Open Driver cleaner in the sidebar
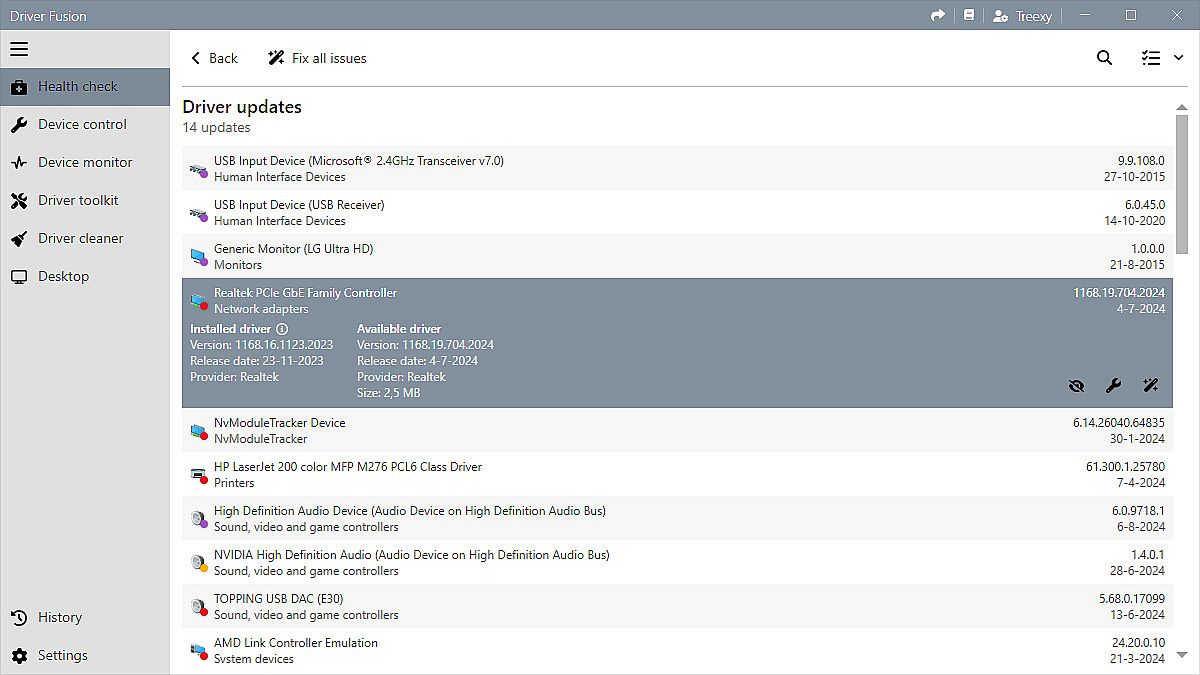The height and width of the screenshot is (675, 1200). point(85,239)
